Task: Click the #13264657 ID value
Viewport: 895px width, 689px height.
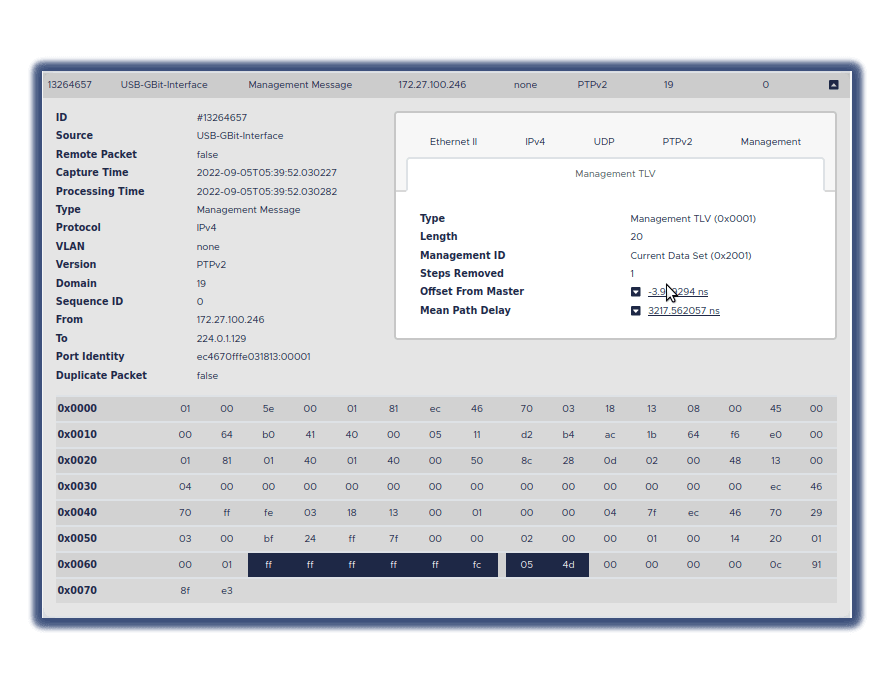Action: (x=222, y=118)
